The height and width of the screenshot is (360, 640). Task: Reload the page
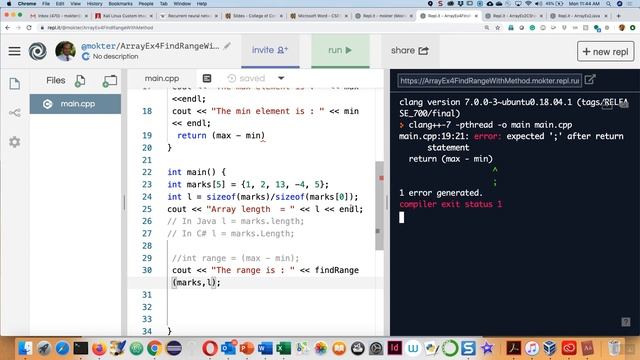pyautogui.click(x=29, y=28)
